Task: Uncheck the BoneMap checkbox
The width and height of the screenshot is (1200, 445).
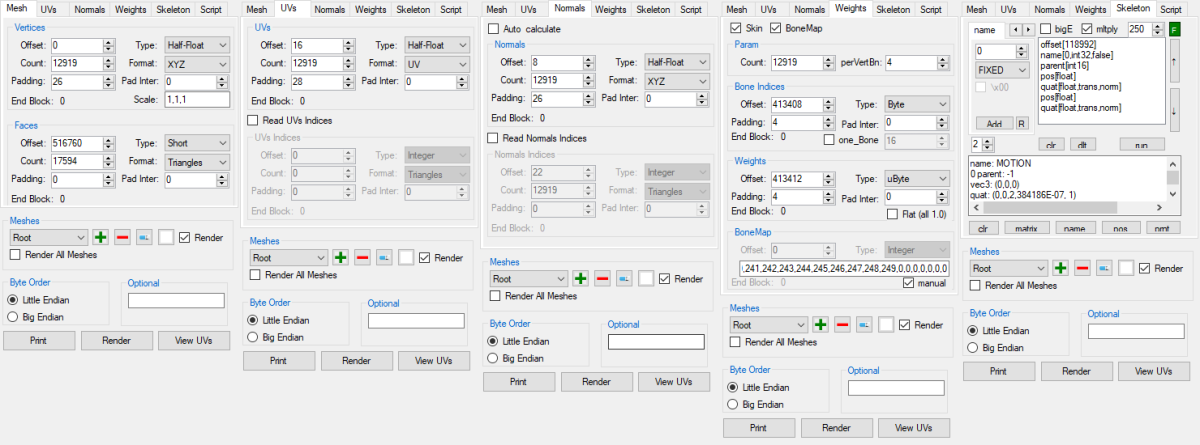Action: pyautogui.click(x=797, y=27)
